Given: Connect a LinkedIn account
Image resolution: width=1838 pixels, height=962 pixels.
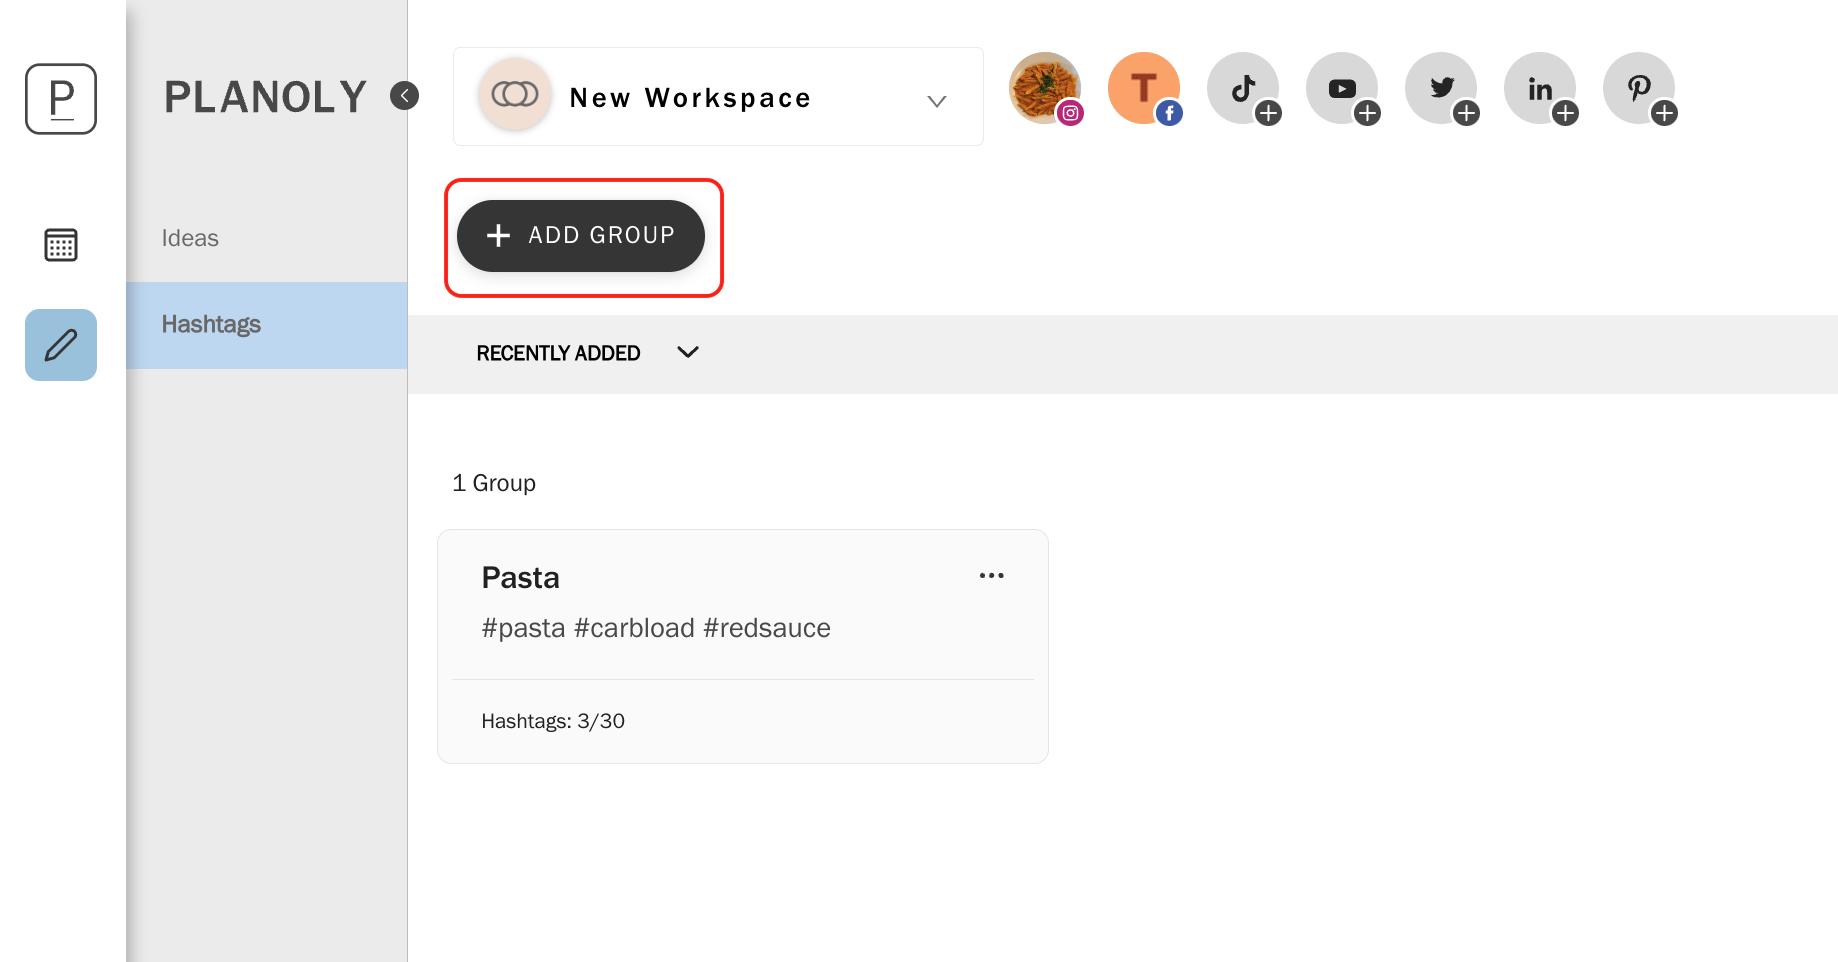Looking at the screenshot, I should [1540, 89].
